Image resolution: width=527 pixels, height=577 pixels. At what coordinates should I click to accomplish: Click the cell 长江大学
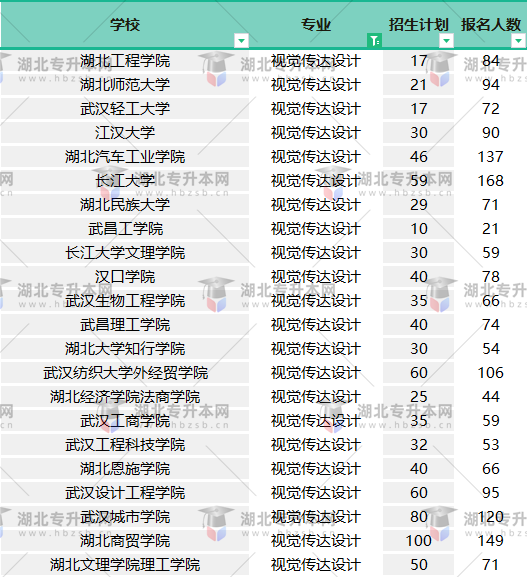[x=125, y=181]
